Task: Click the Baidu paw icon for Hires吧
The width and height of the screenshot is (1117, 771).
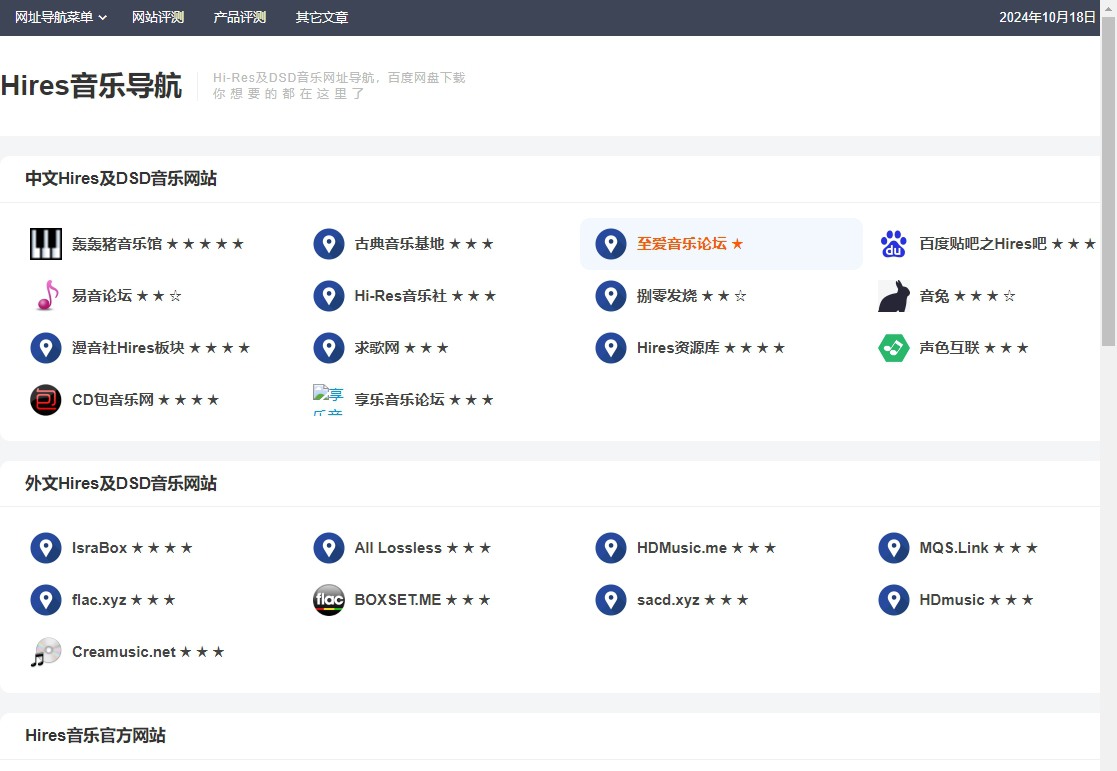Action: (893, 244)
